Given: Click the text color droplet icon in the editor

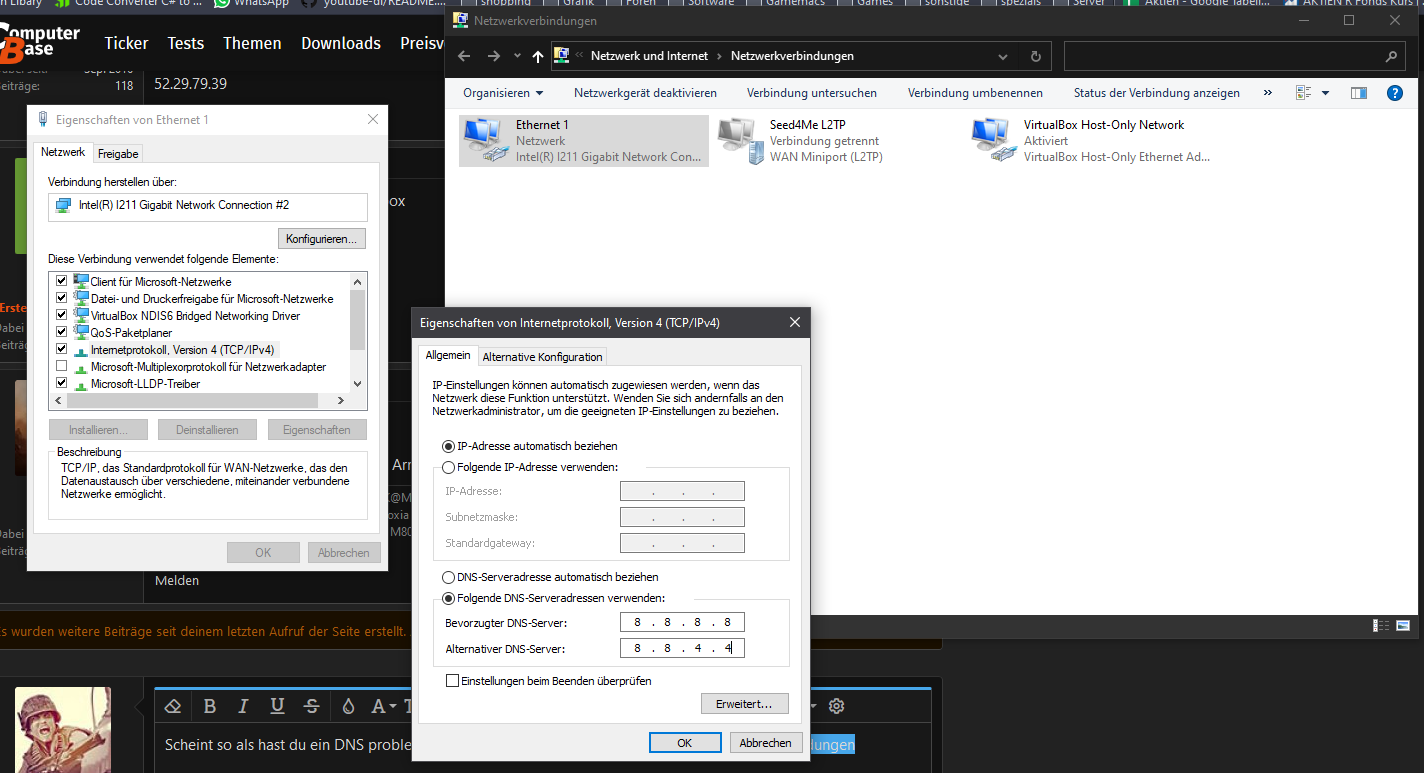Looking at the screenshot, I should point(347,705).
